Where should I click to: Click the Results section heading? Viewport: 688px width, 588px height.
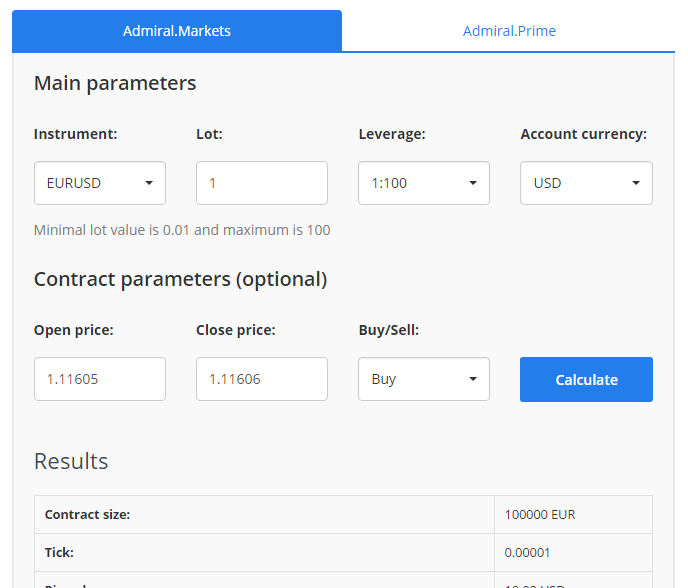71,461
